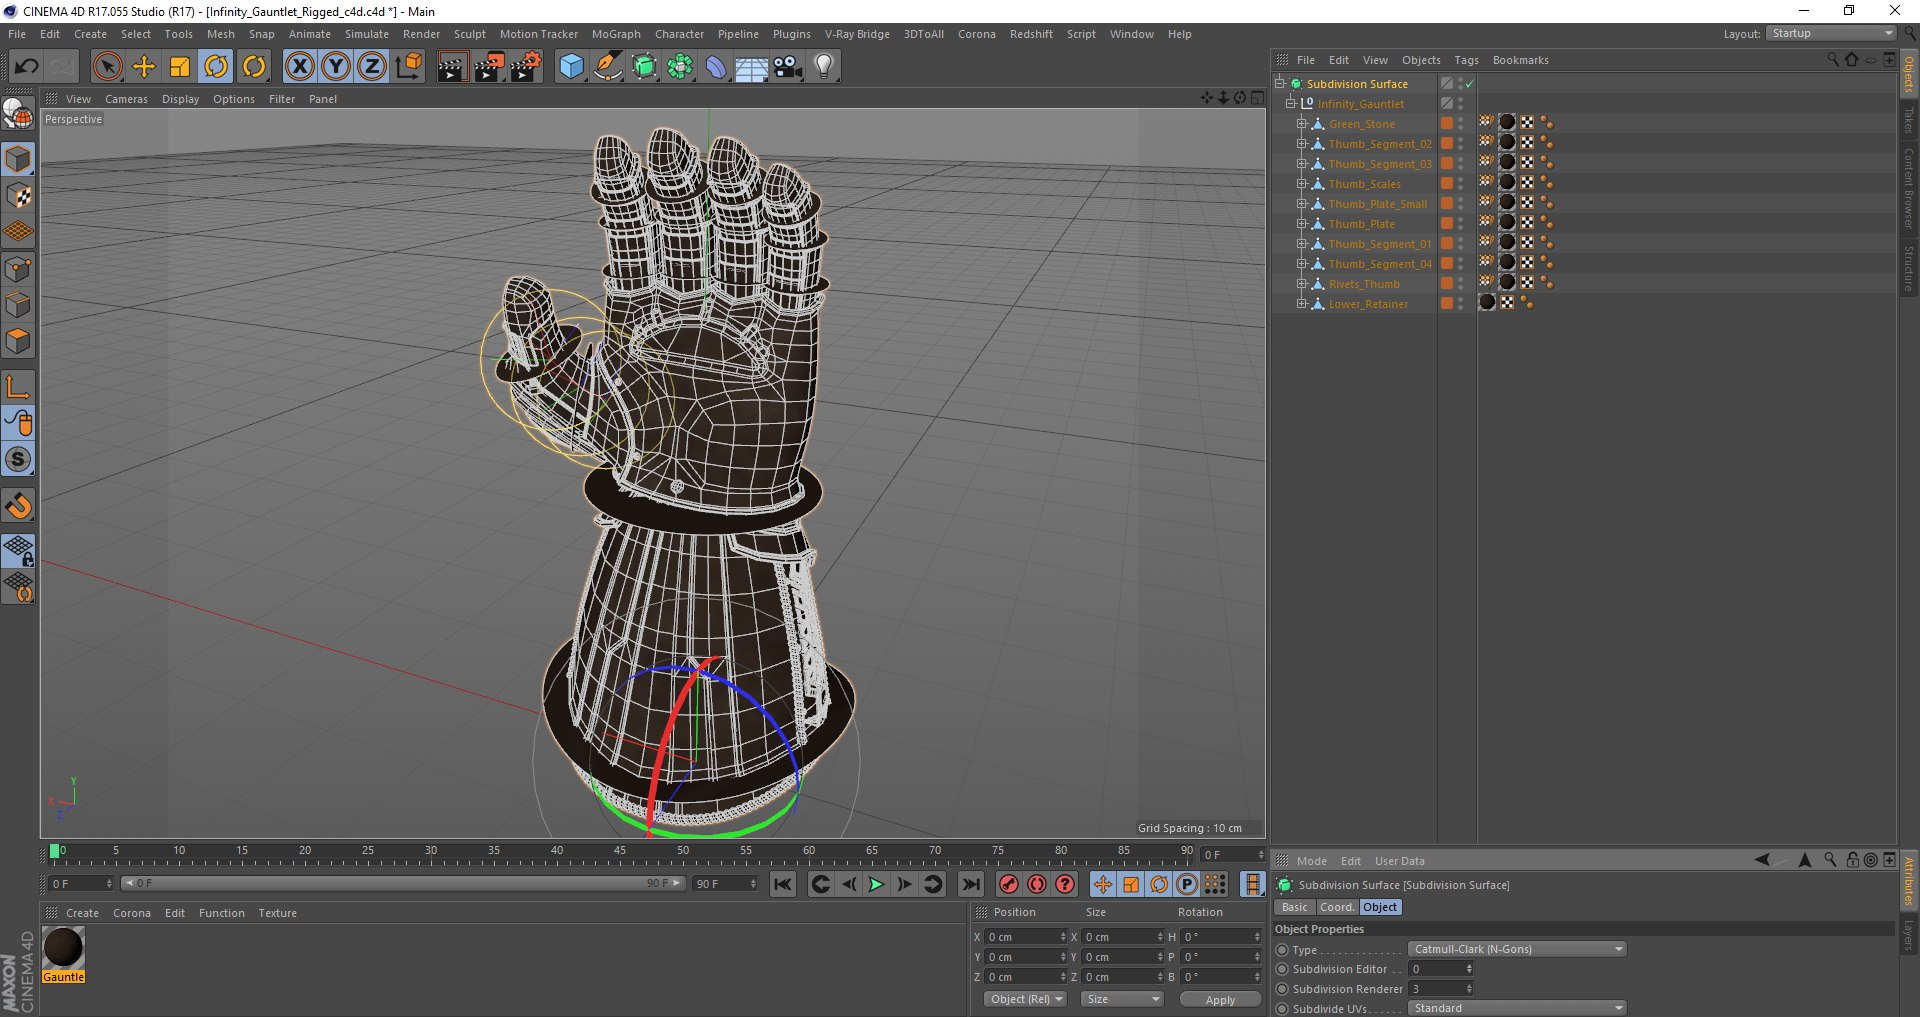Expand Thumb_Scales object
This screenshot has width=1920, height=1017.
(1302, 184)
